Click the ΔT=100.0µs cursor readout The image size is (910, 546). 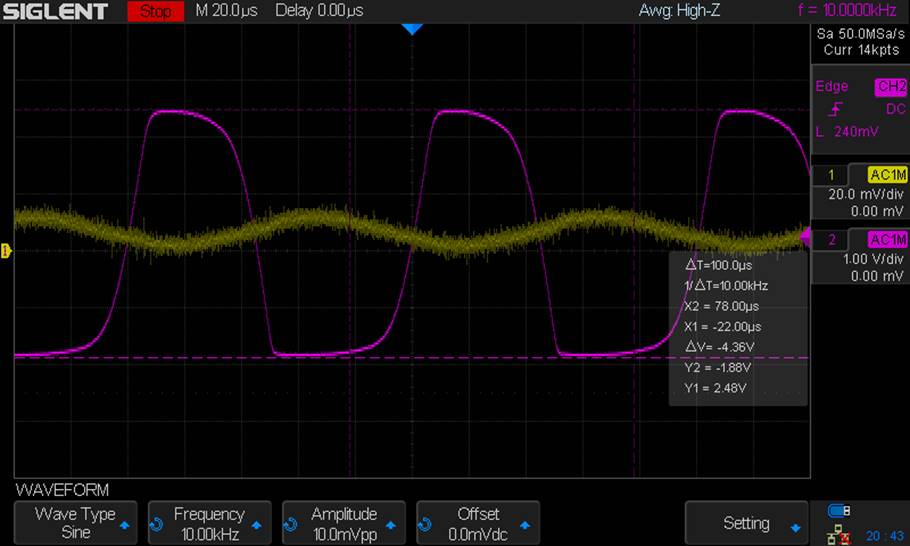[718, 265]
